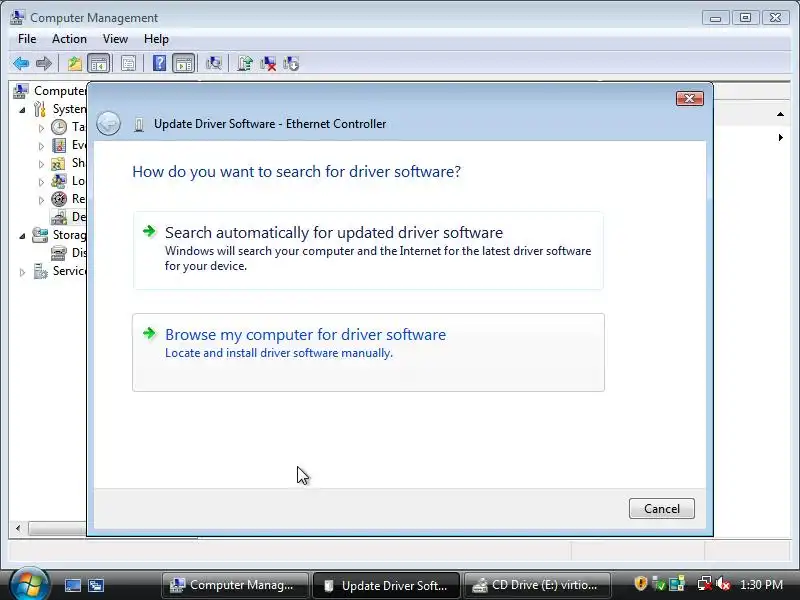Image resolution: width=800 pixels, height=600 pixels.
Task: Click the Update Driver Software toolbar icon
Action: (x=245, y=64)
